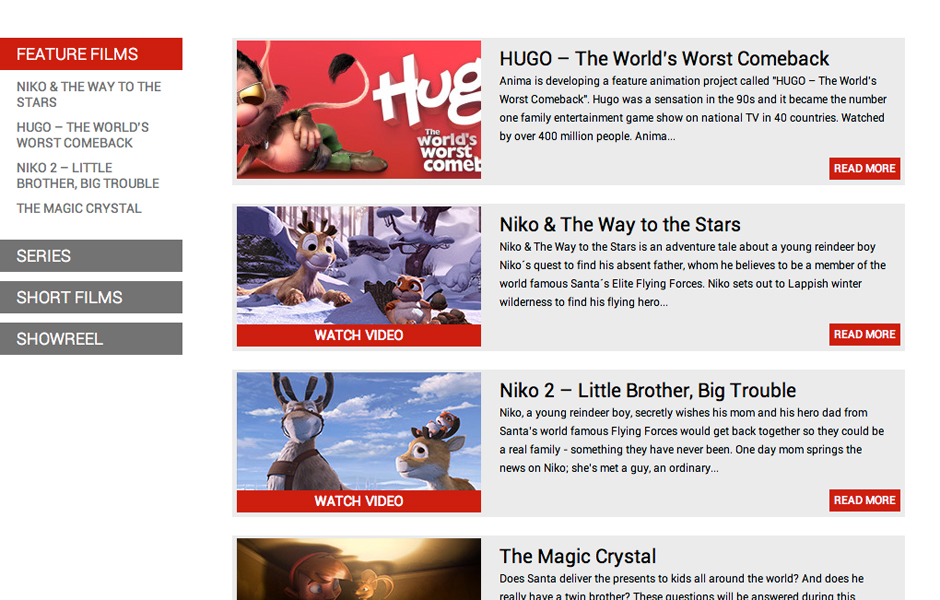Viewport: 940px width, 600px height.
Task: Watch video for Niko & The Way to the Stars
Action: pos(358,336)
